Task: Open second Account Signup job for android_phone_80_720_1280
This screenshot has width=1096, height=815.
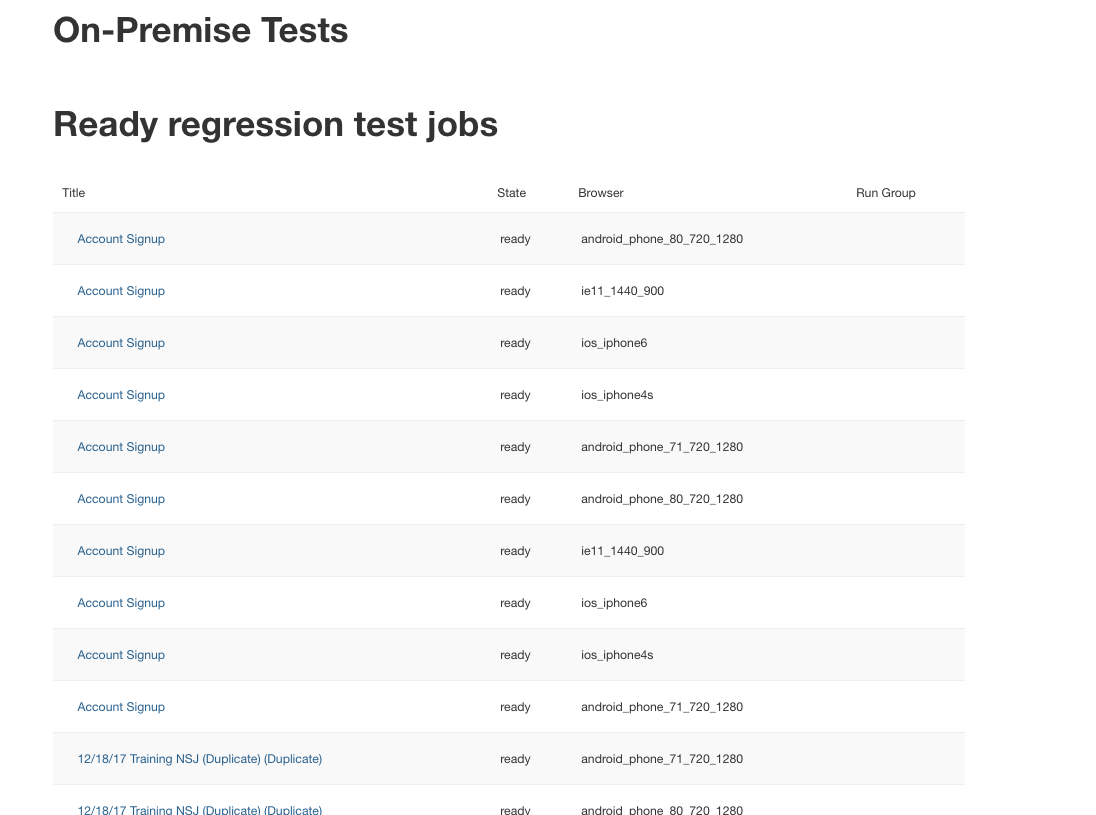Action: click(121, 499)
